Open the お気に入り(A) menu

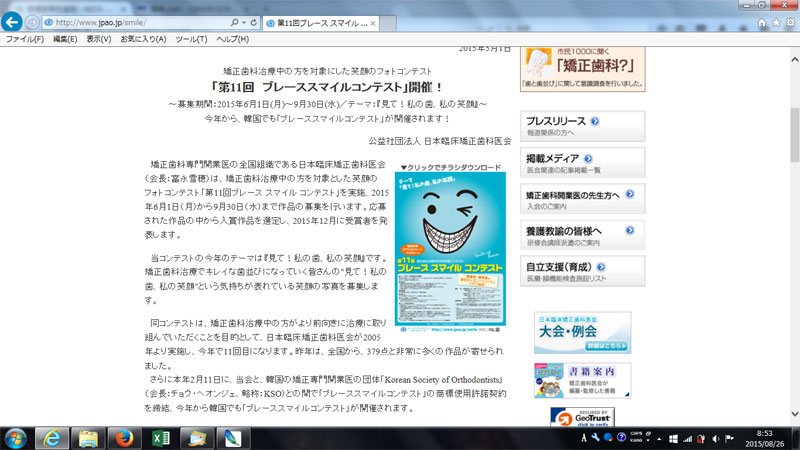click(x=143, y=39)
